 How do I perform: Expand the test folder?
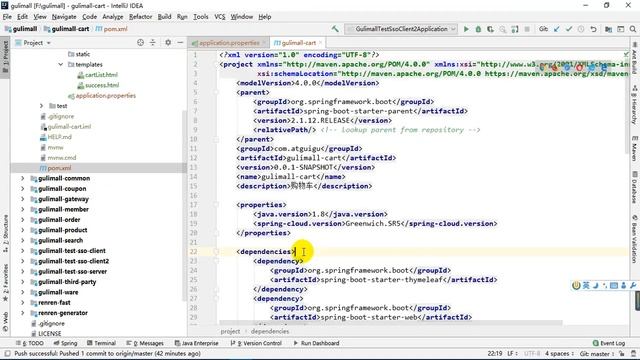(41, 106)
